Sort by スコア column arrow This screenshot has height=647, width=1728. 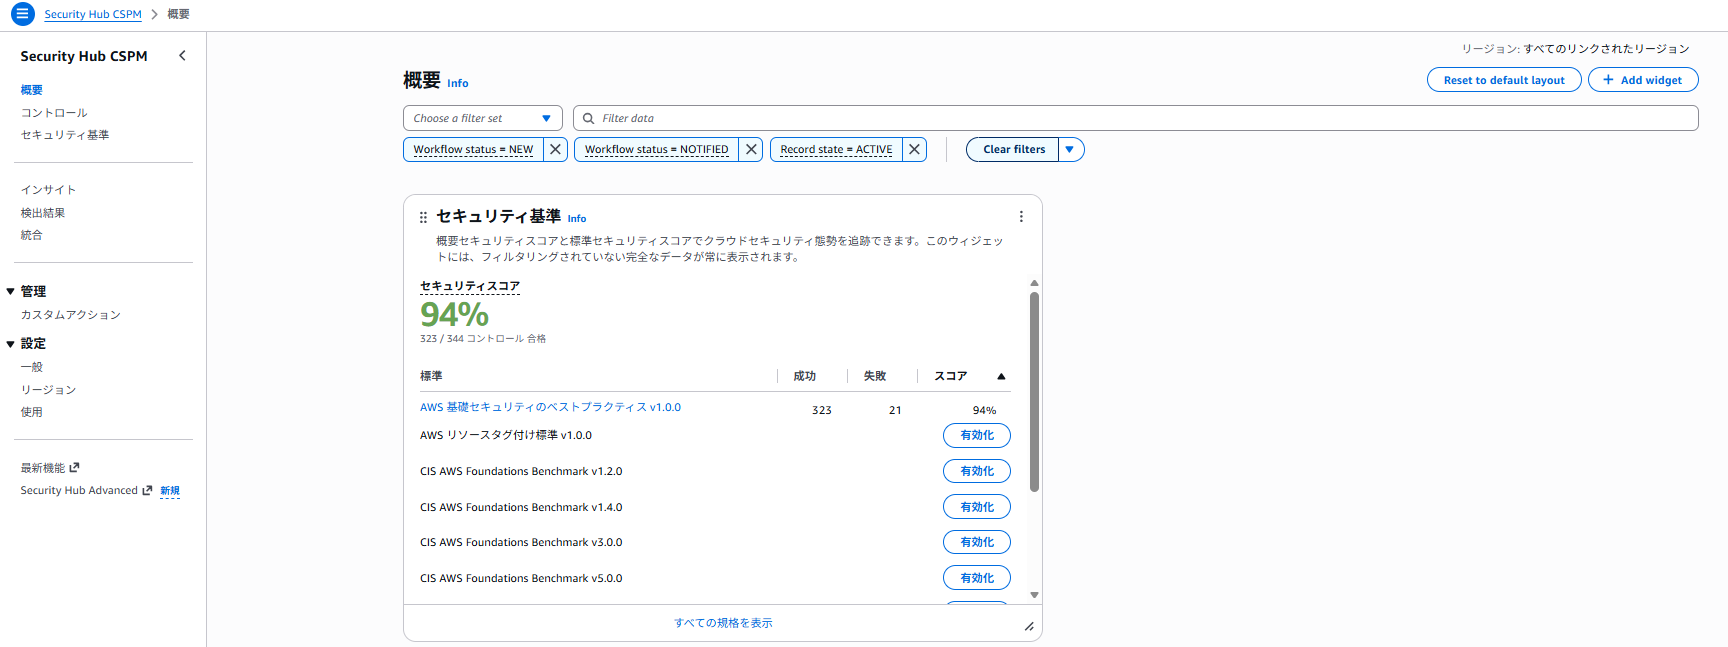(1001, 376)
